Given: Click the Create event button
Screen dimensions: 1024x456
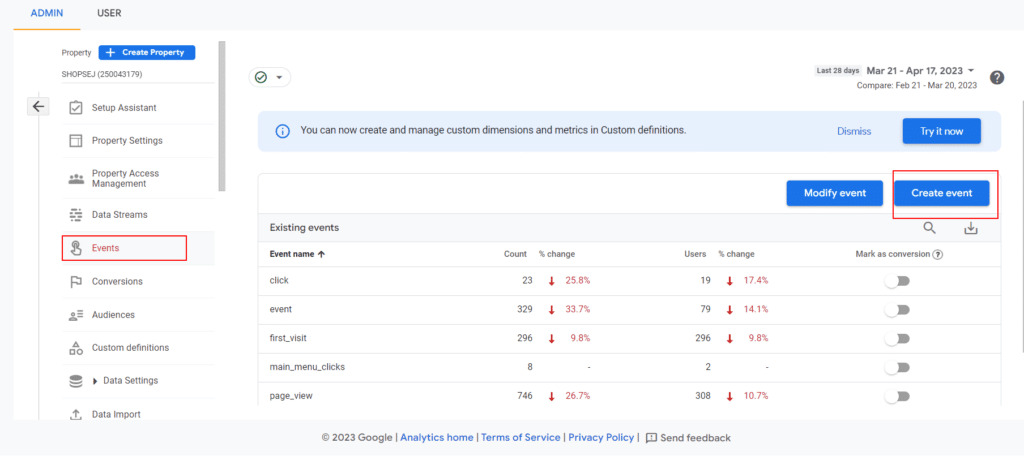Looking at the screenshot, I should tap(941, 193).
